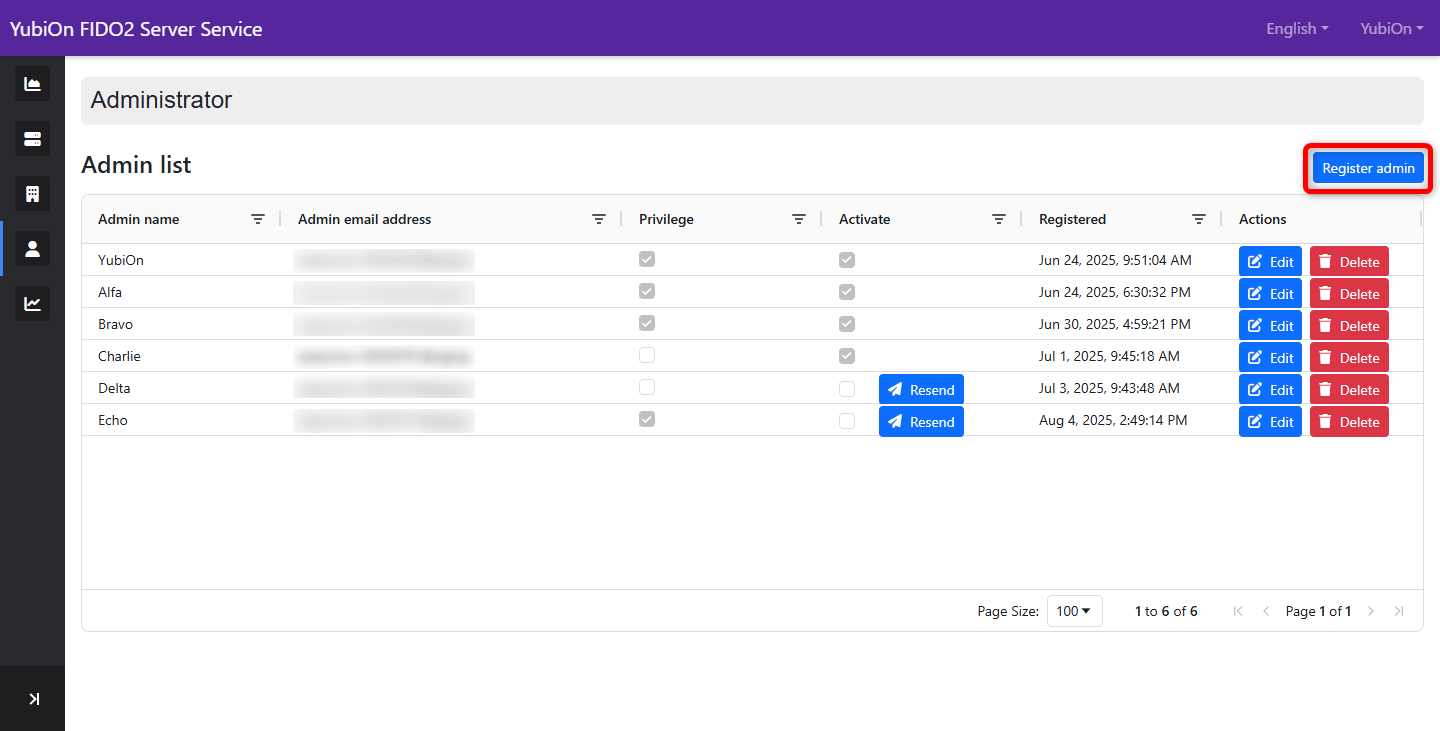Resend the activation email to Echo
The width and height of the screenshot is (1440, 731).
pos(921,422)
